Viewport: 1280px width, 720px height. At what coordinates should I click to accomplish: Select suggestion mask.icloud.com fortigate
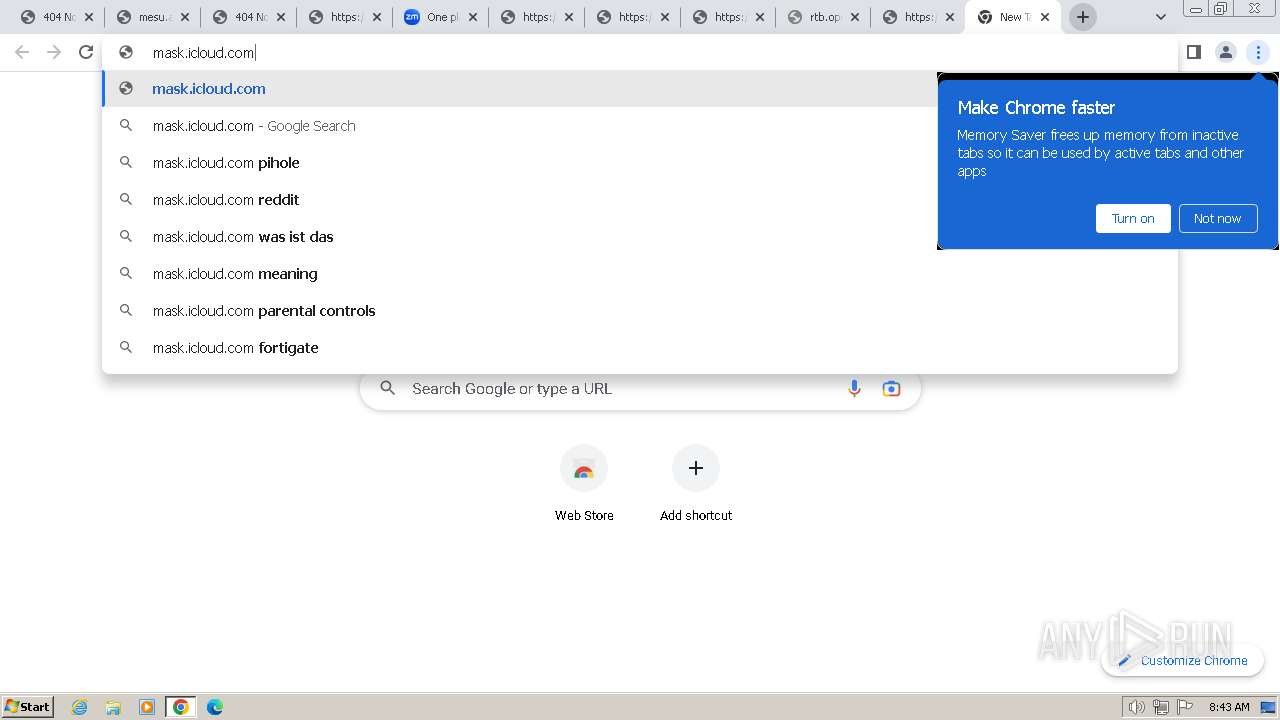(x=640, y=348)
